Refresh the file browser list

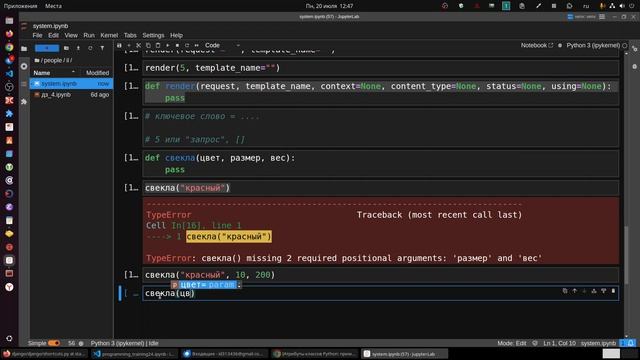coord(90,48)
